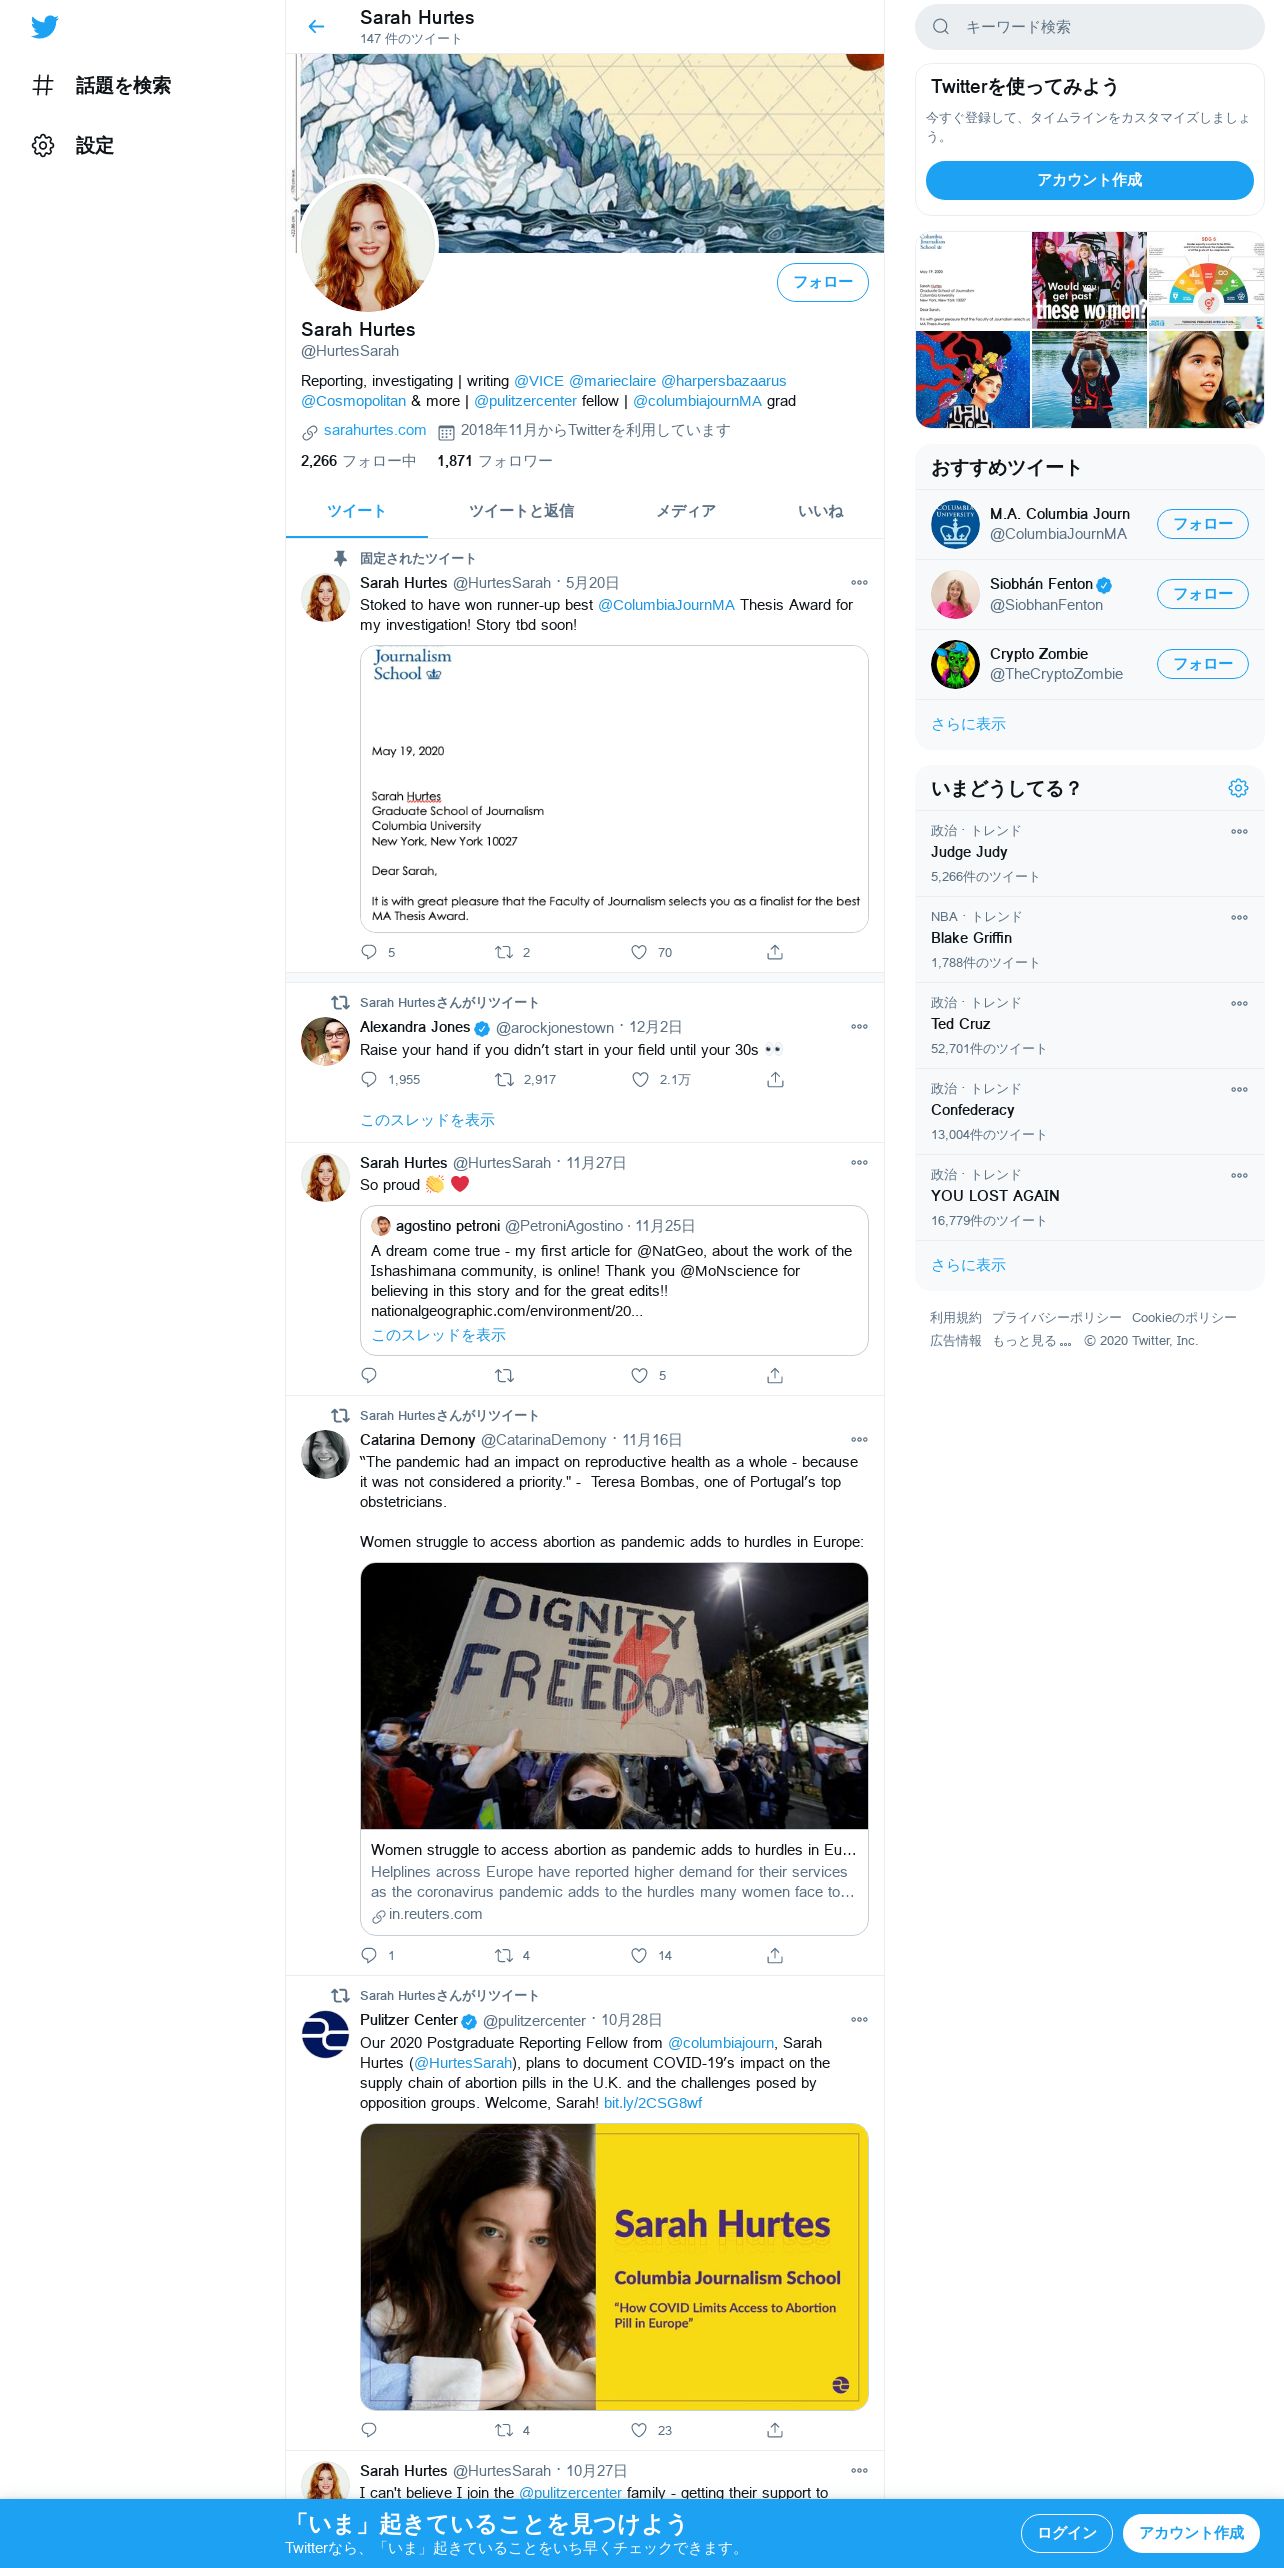Follow M.A. Columbia Journ account
The width and height of the screenshot is (1284, 2568).
click(1202, 524)
